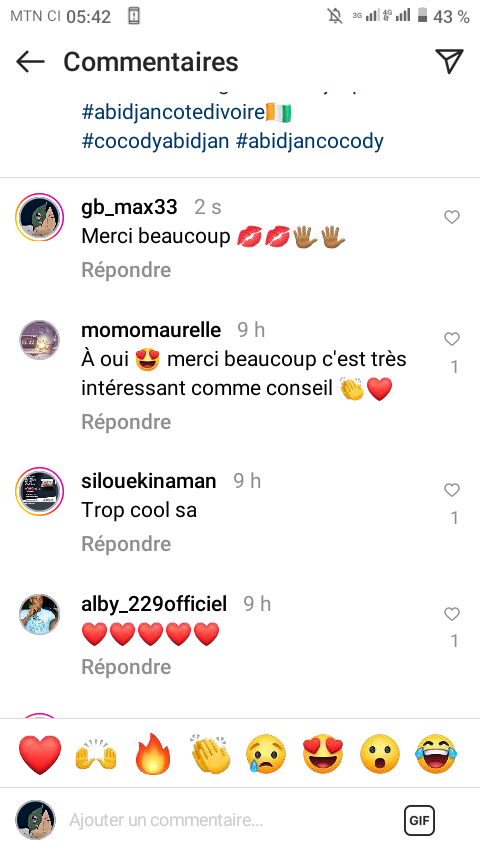Like momomaurelle's comment with heart
Viewport: 480px width, 854px height.
point(452,339)
